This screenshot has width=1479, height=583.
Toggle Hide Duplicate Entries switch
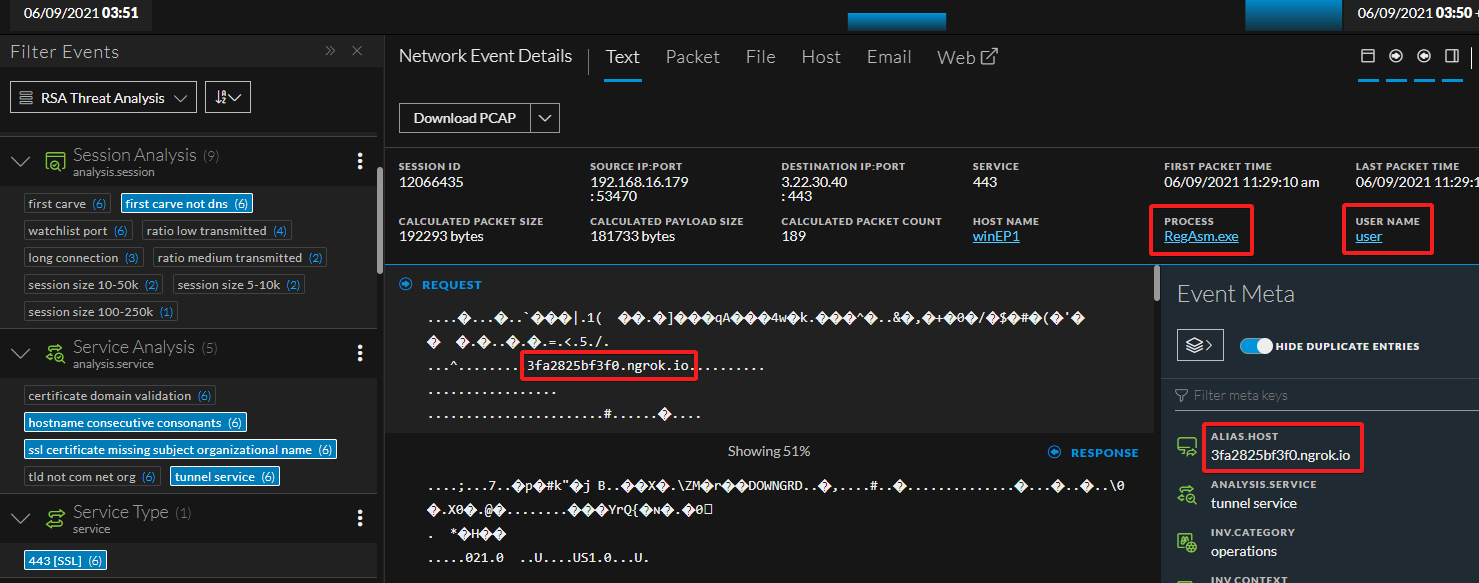coord(1256,346)
